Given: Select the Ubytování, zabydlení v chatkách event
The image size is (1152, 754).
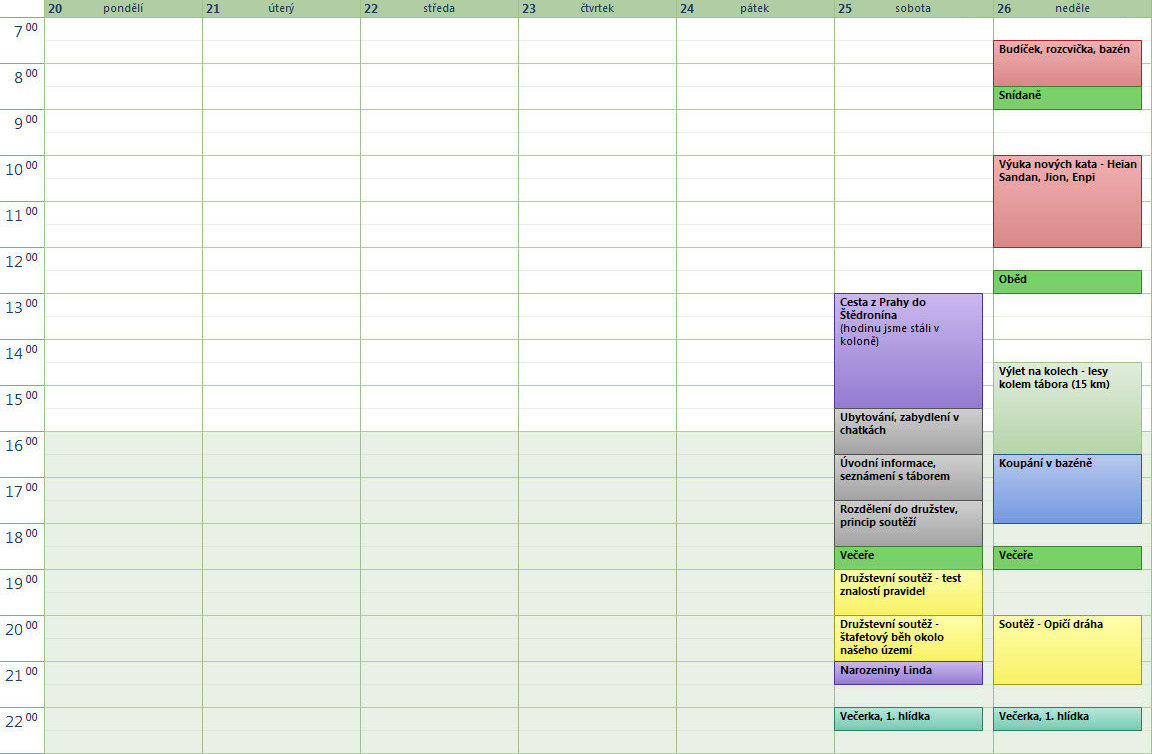Looking at the screenshot, I should [x=908, y=431].
